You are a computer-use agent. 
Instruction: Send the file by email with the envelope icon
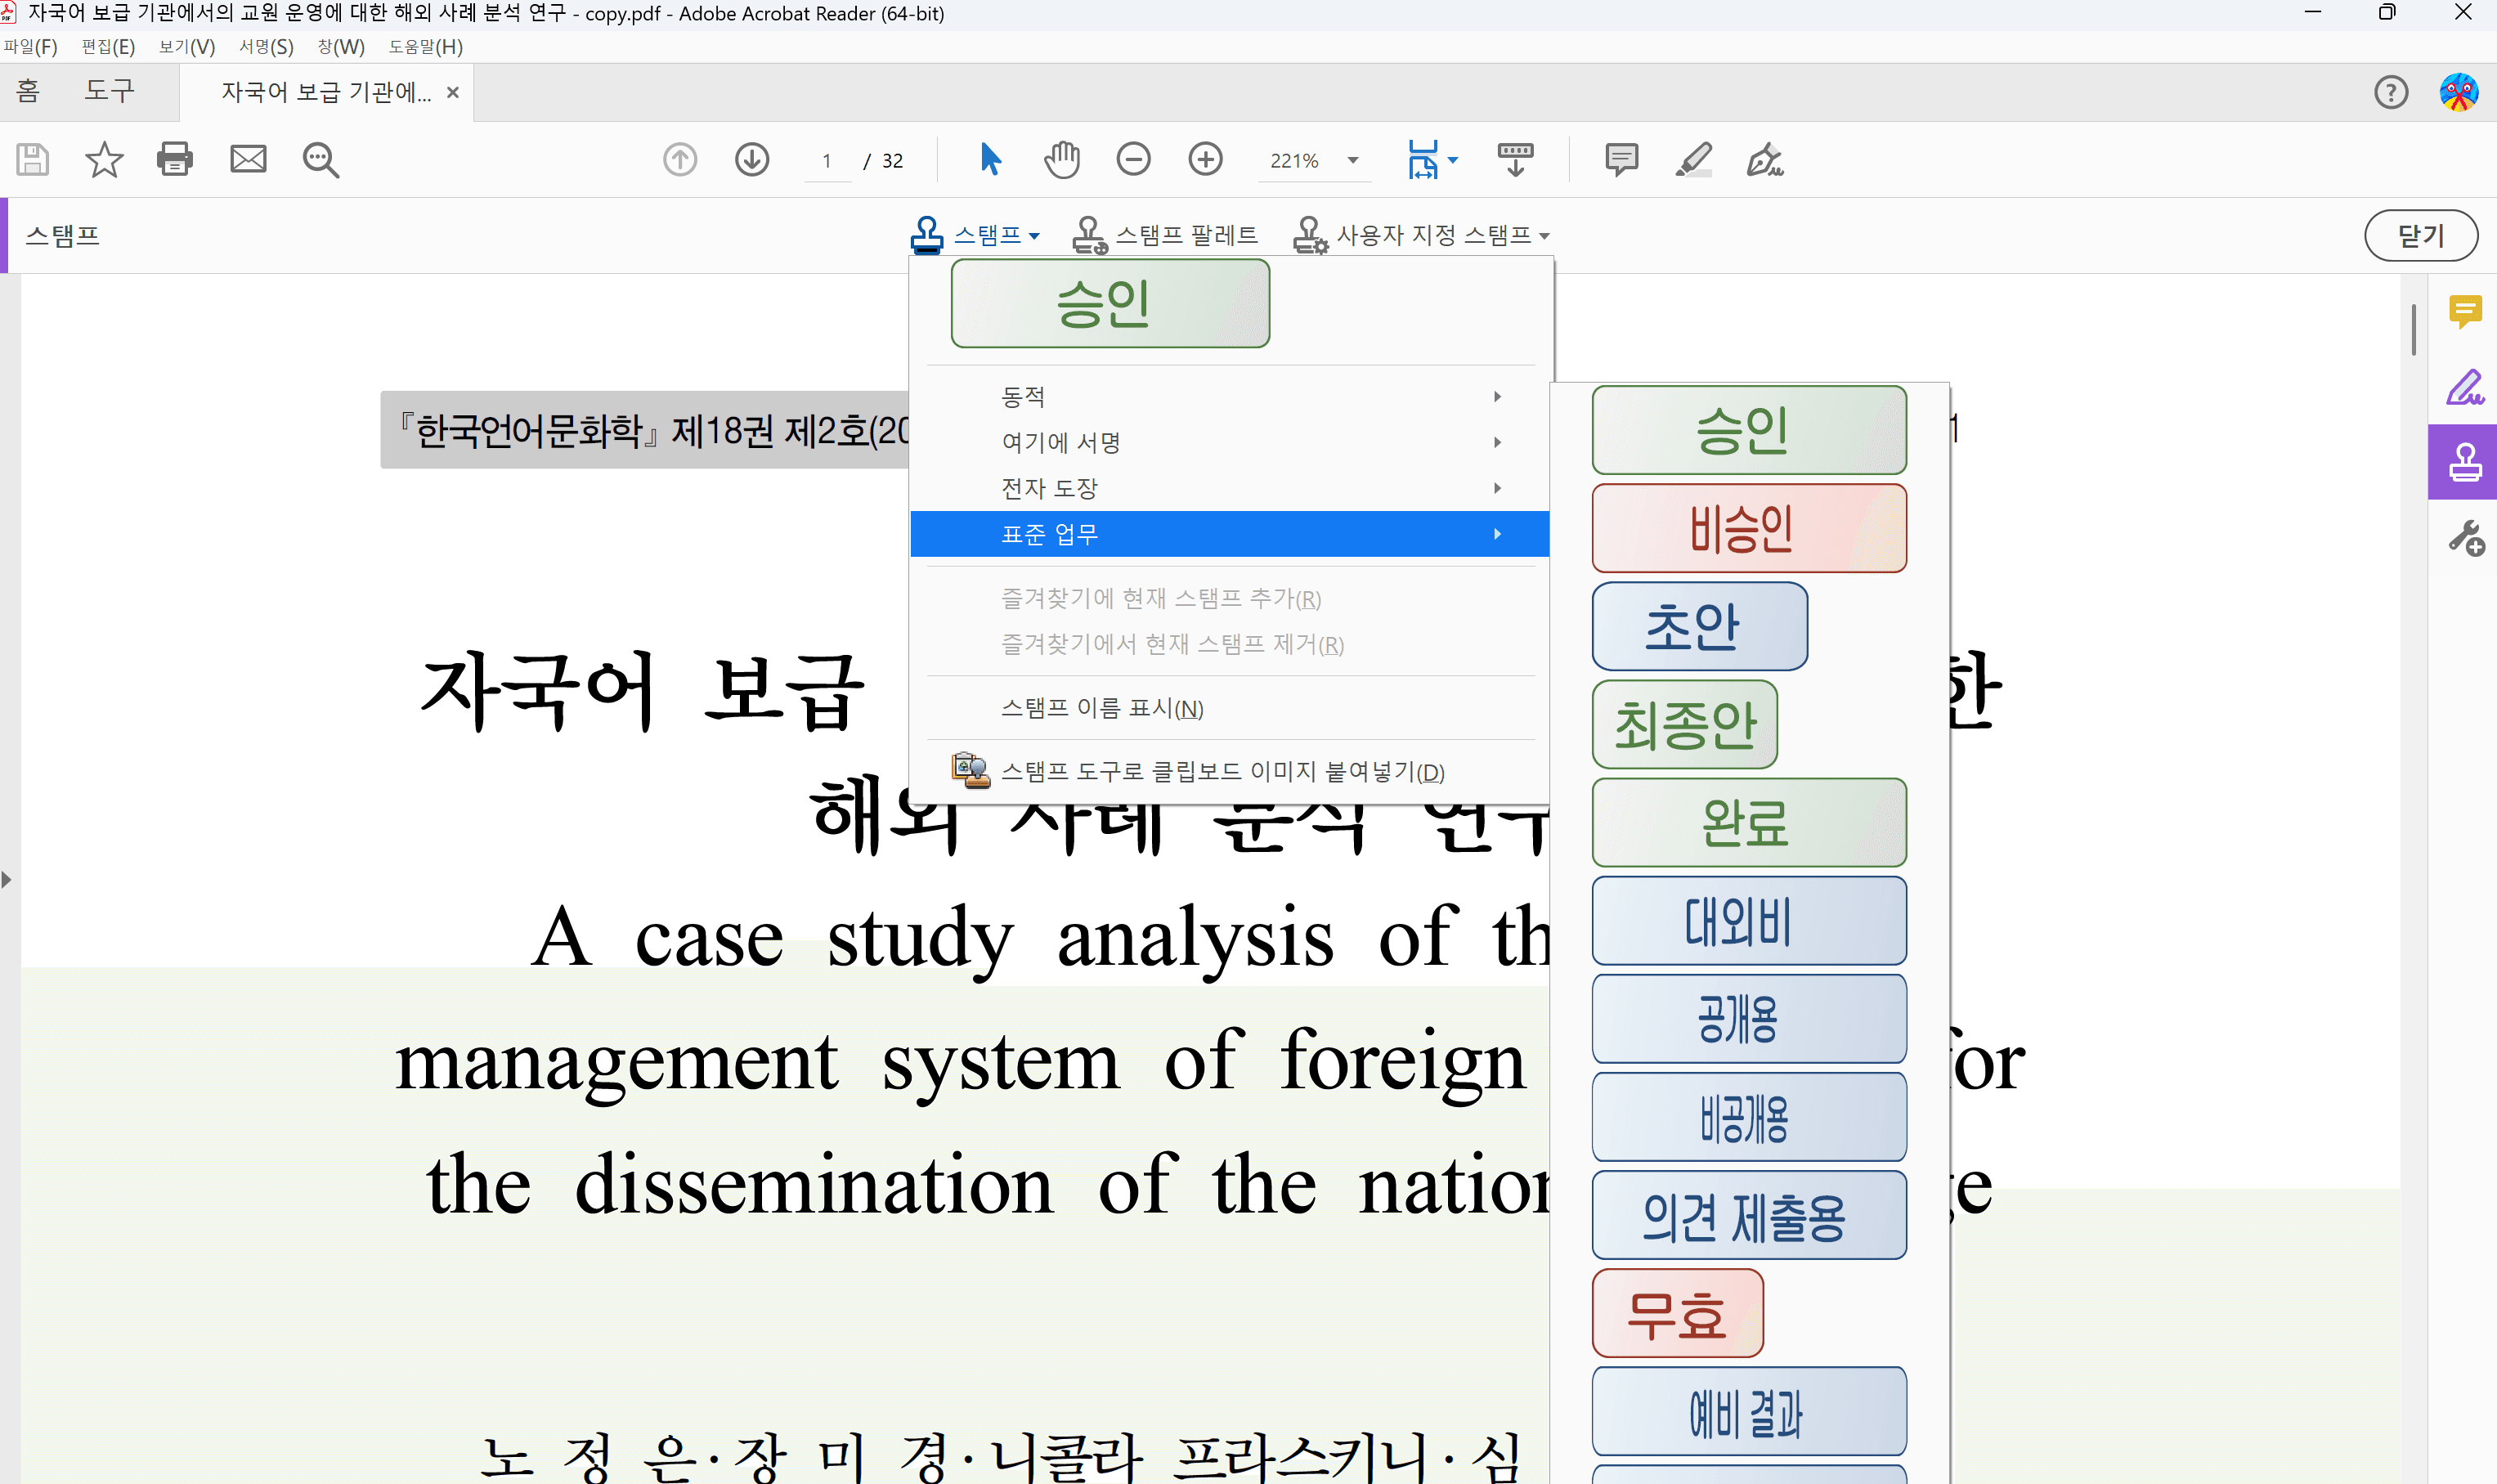[x=248, y=160]
